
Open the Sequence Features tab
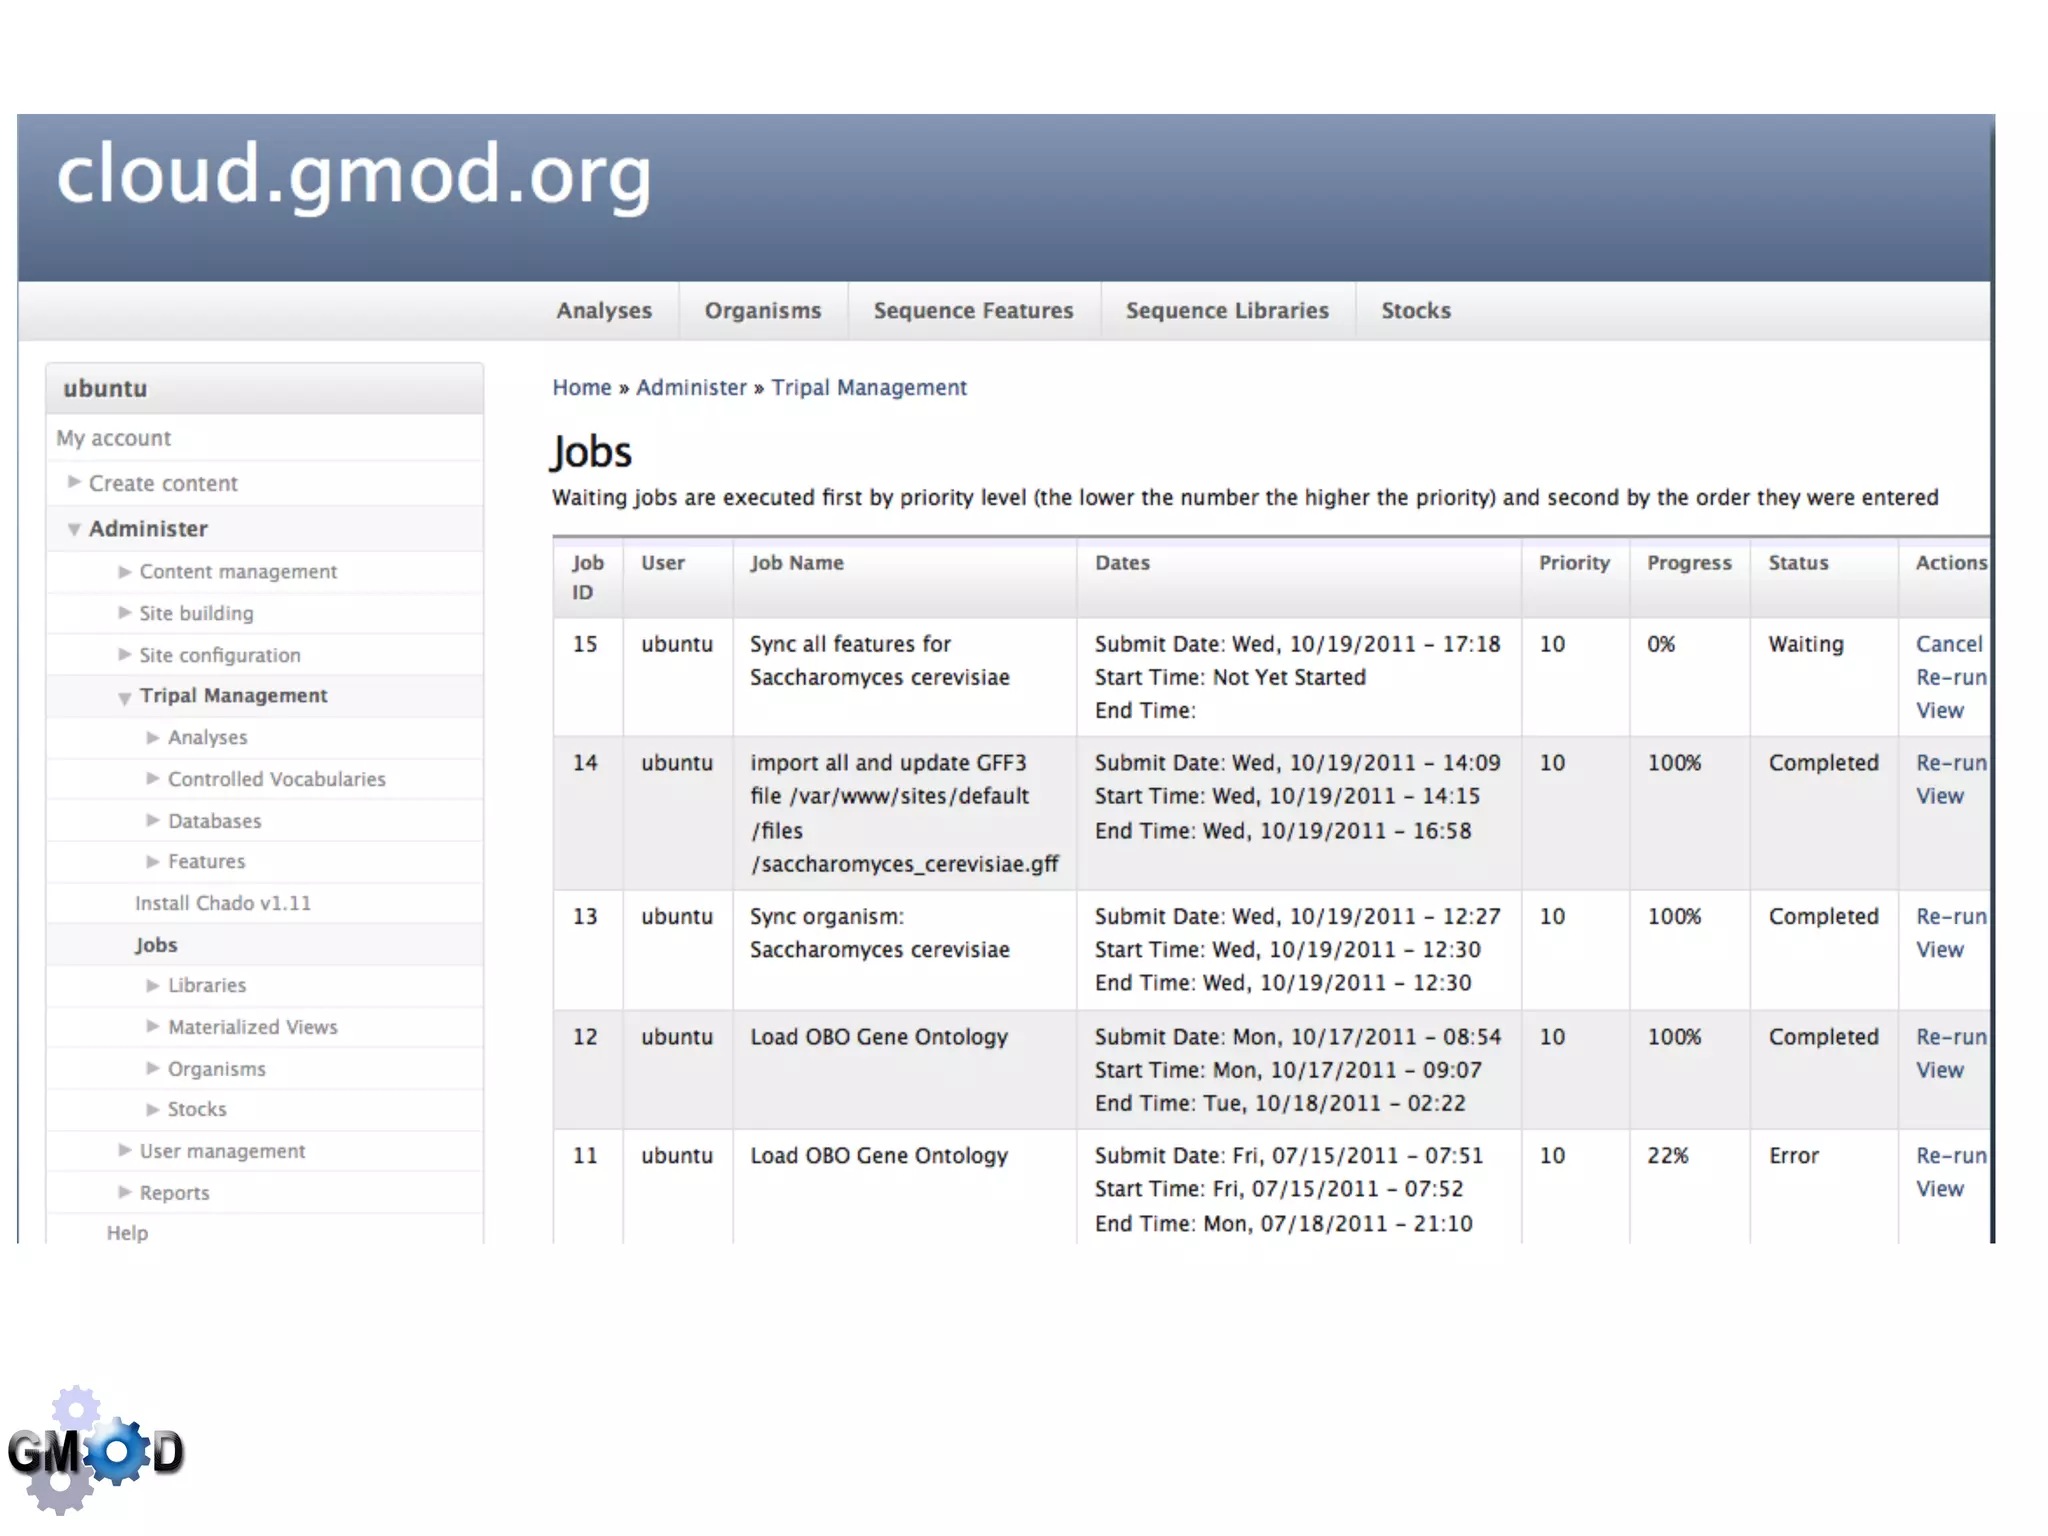[972, 311]
